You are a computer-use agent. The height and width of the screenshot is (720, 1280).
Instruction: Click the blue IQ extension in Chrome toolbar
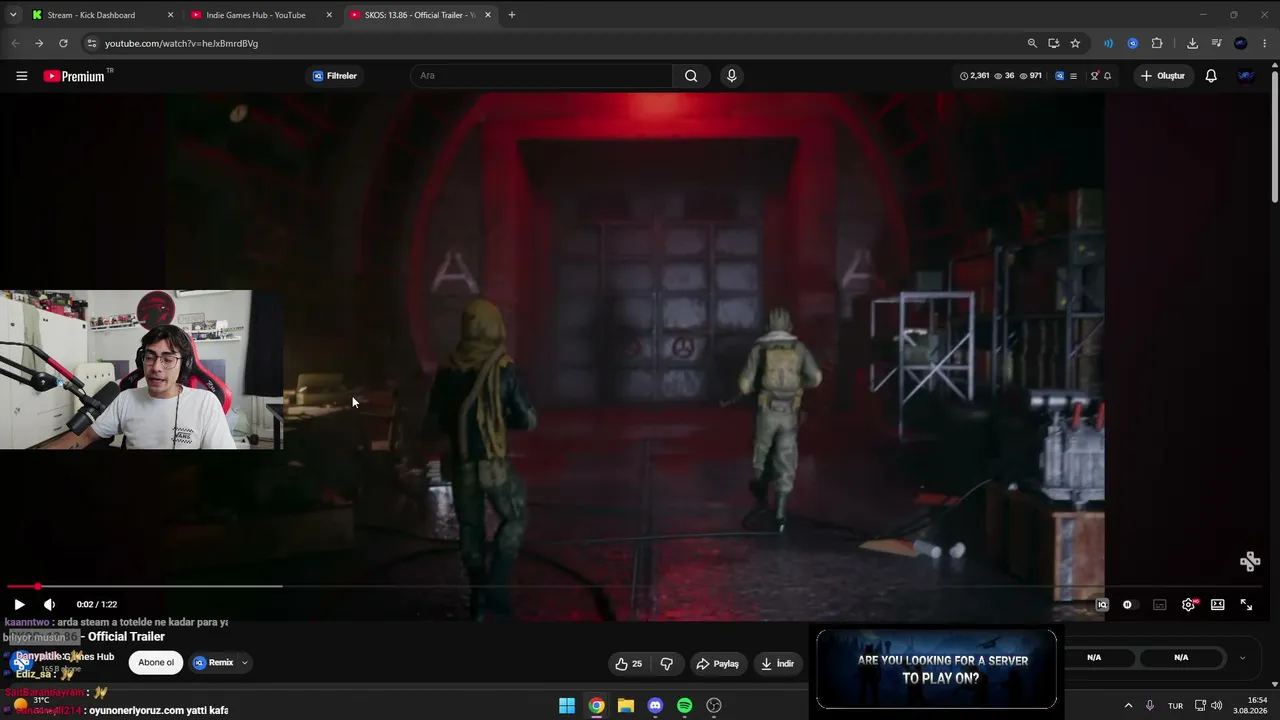click(x=1132, y=43)
